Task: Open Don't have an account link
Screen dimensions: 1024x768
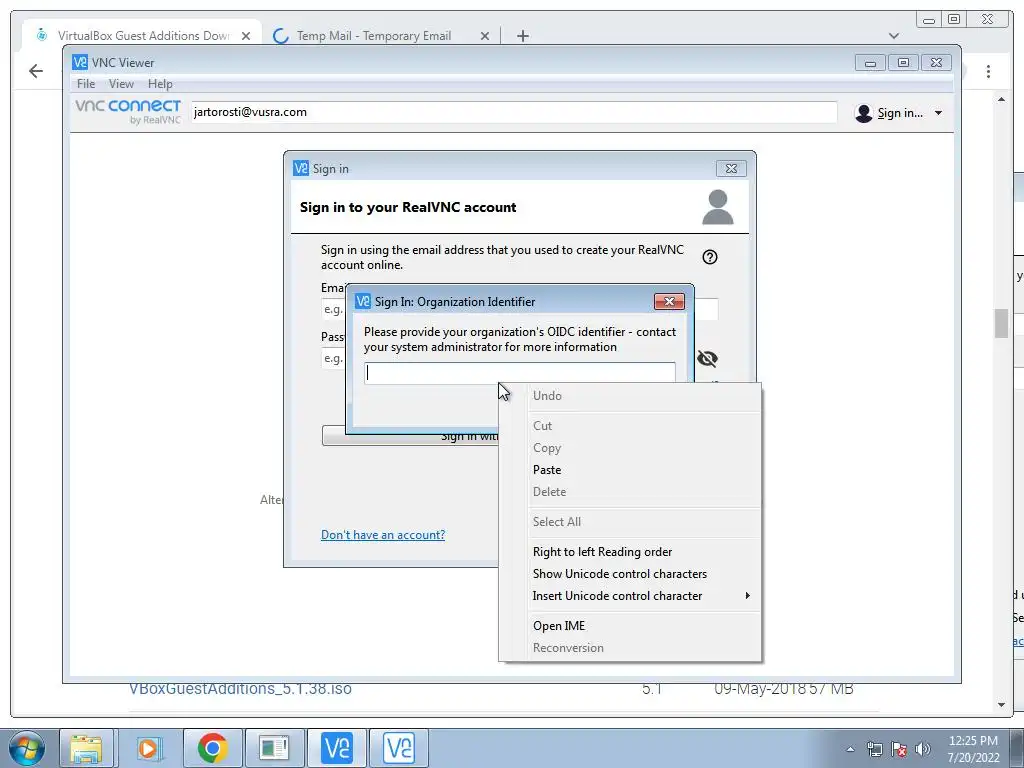Action: tap(383, 535)
